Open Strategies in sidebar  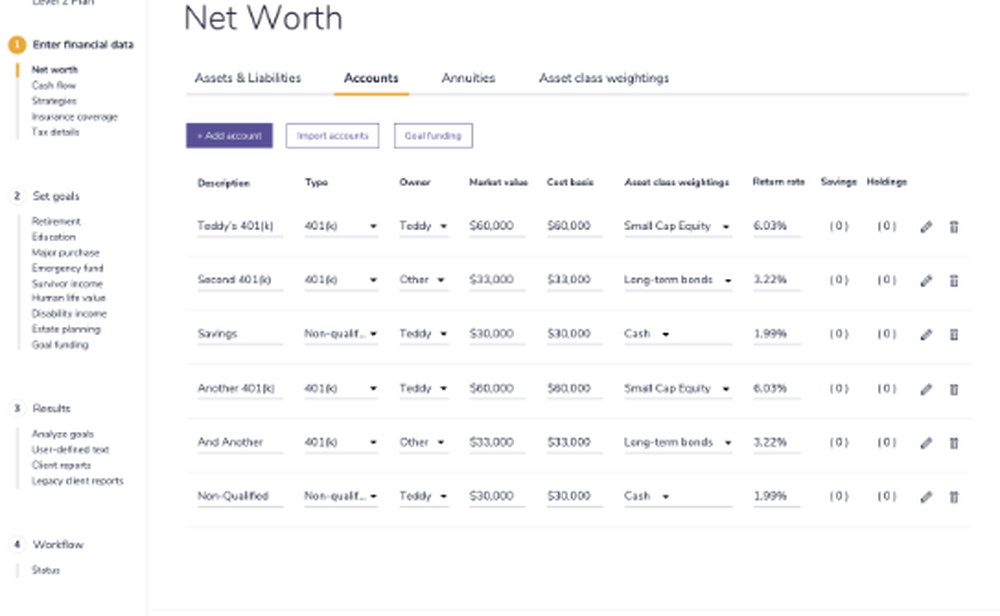pyautogui.click(x=54, y=101)
